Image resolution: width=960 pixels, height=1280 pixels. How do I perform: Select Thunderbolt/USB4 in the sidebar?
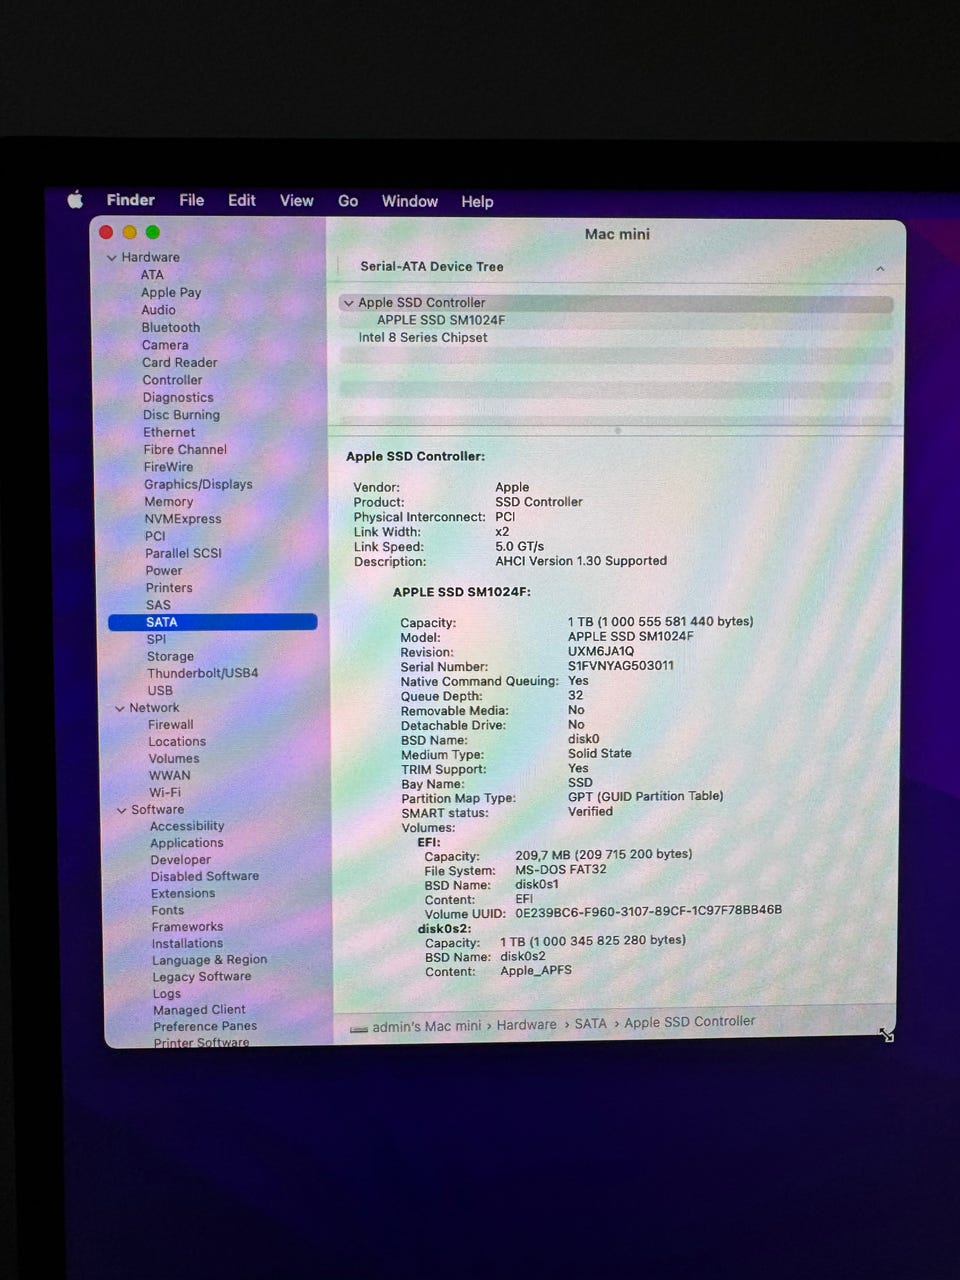click(203, 673)
